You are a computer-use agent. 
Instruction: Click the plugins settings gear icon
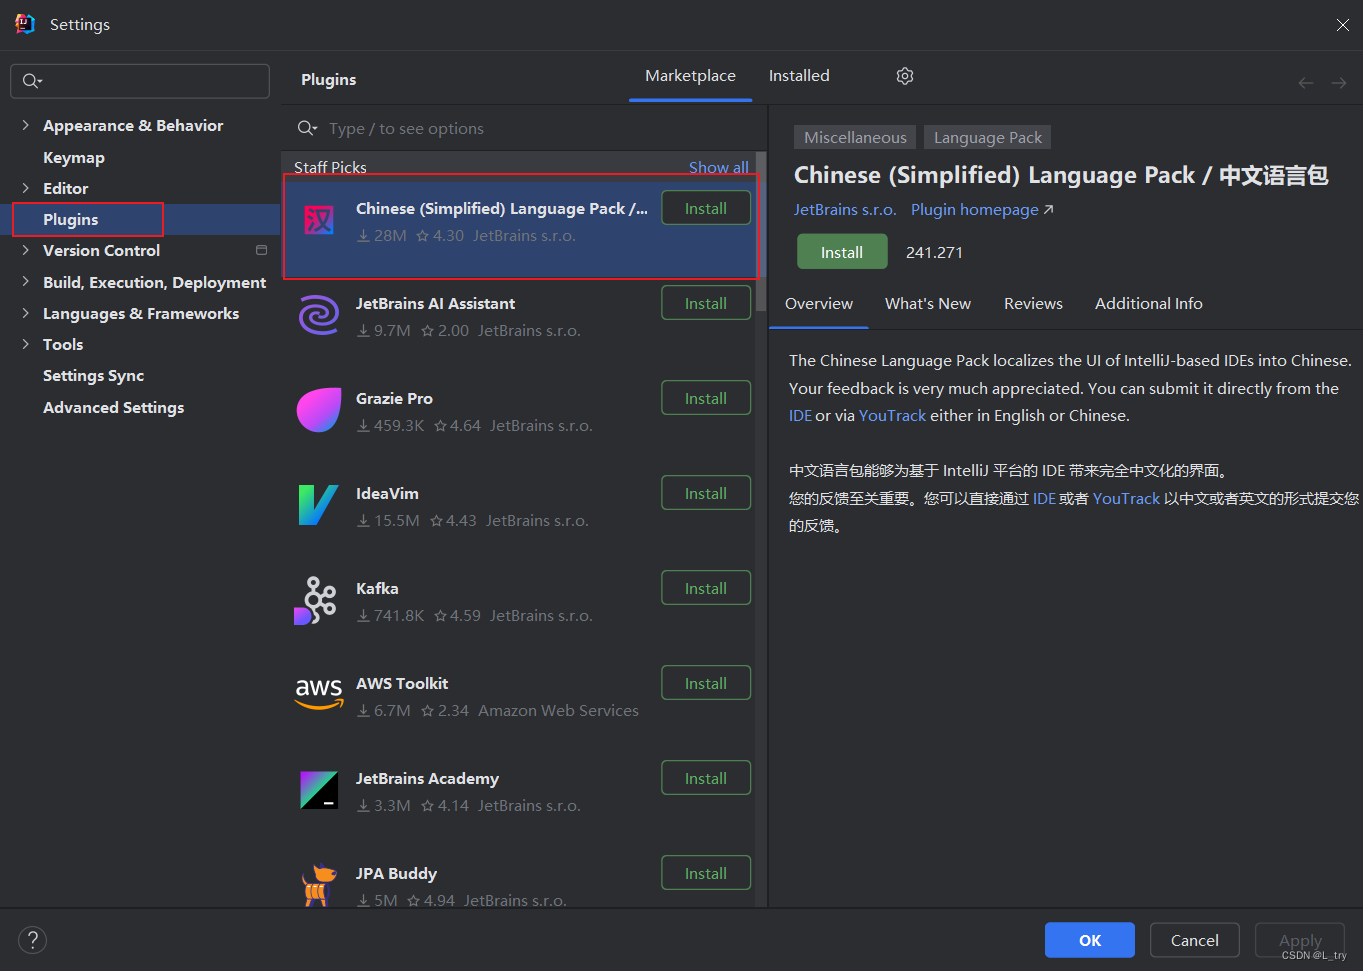click(905, 76)
